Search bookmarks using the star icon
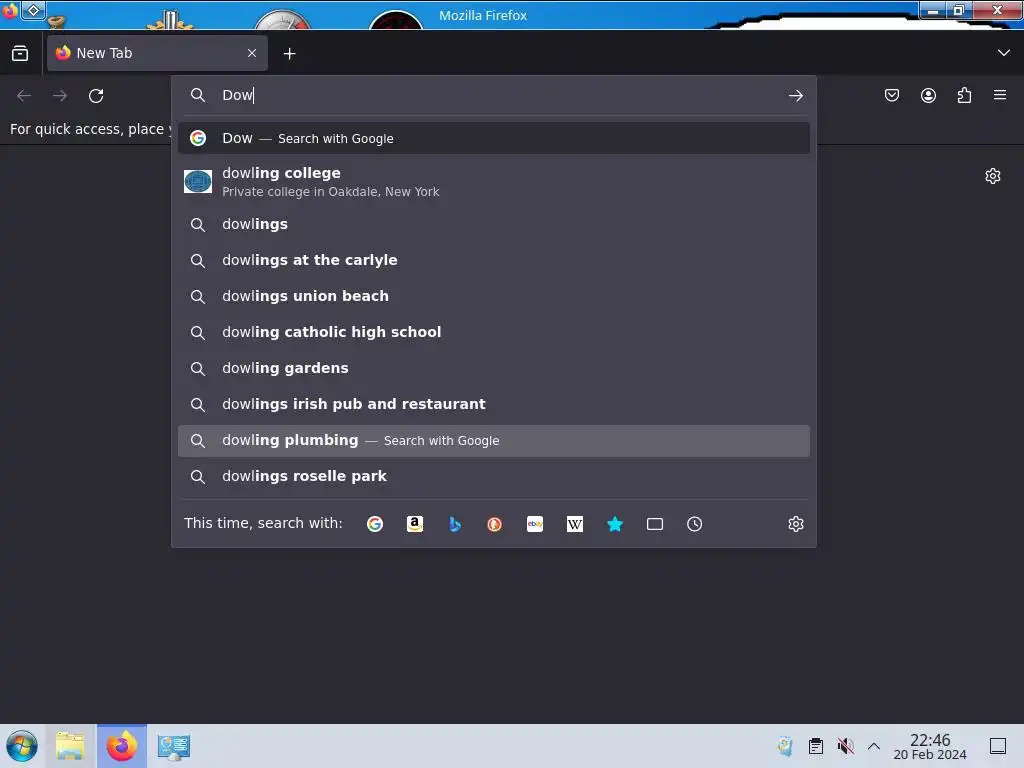The width and height of the screenshot is (1024, 768). click(x=615, y=524)
